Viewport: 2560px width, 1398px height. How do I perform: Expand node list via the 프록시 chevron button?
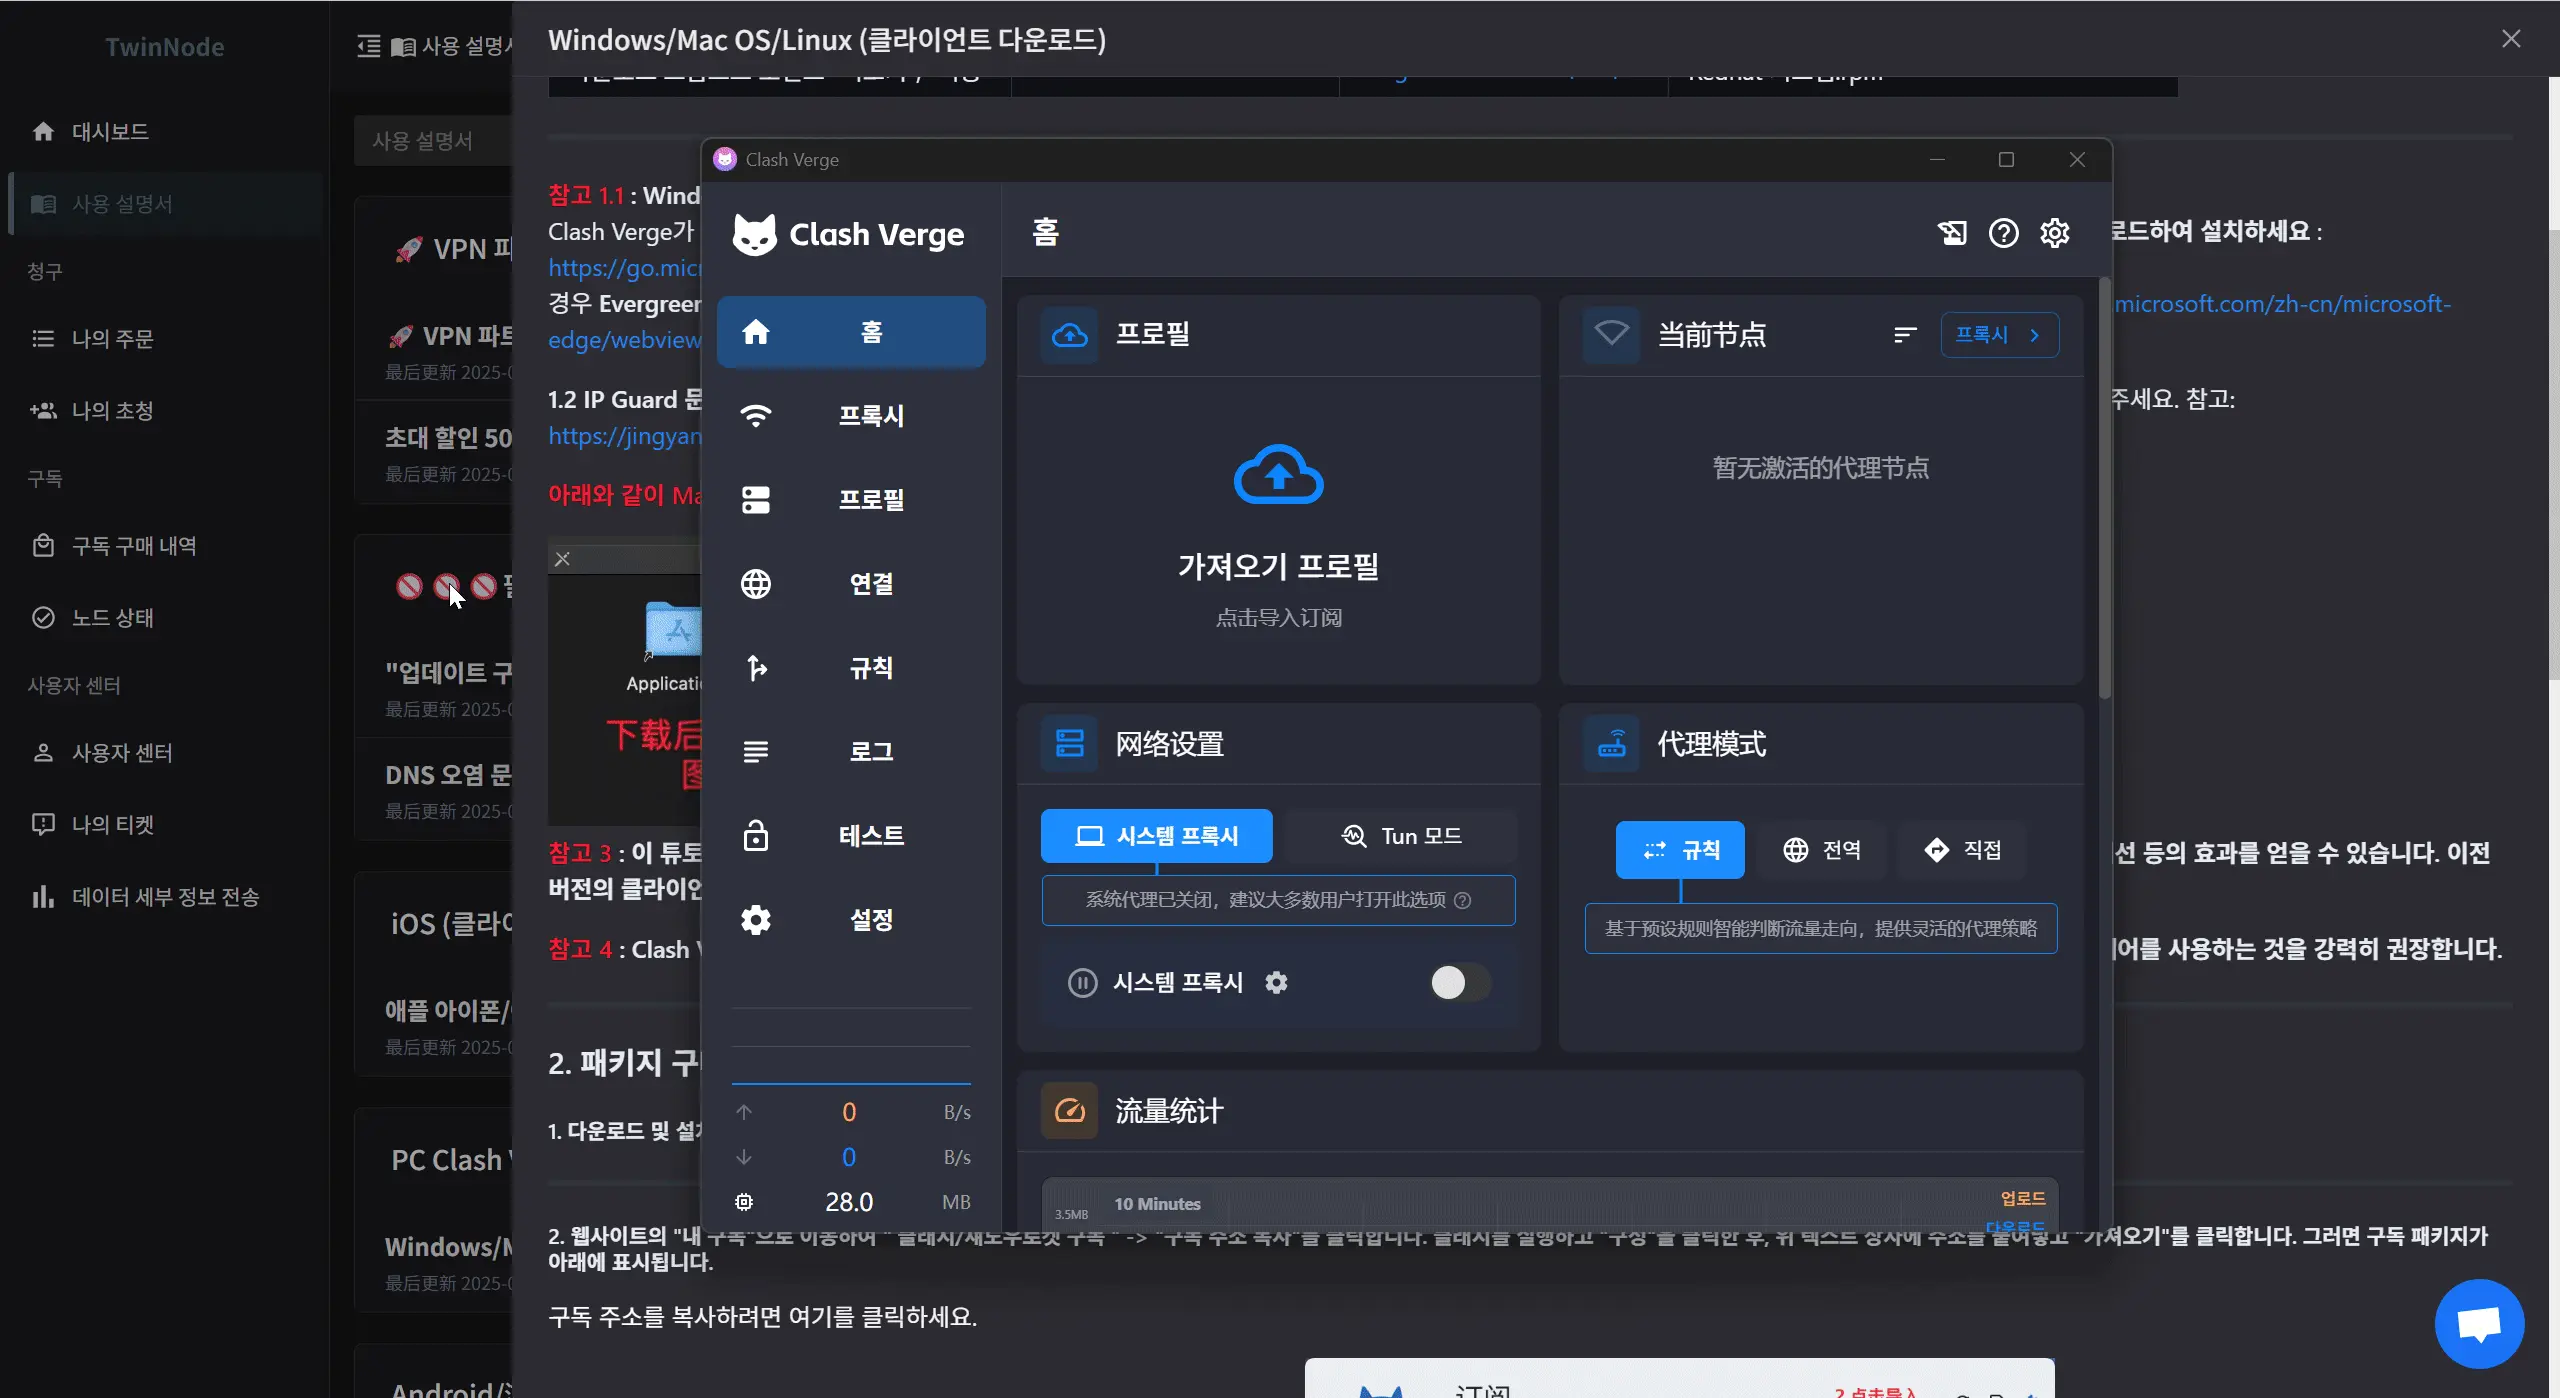[1999, 335]
